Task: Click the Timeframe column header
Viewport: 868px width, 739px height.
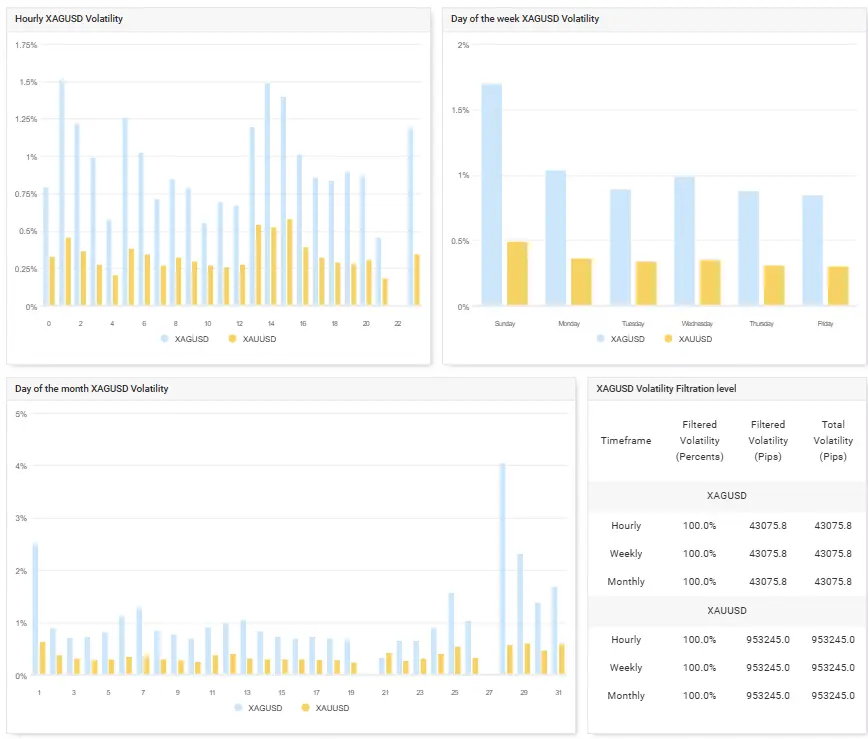Action: (x=626, y=441)
